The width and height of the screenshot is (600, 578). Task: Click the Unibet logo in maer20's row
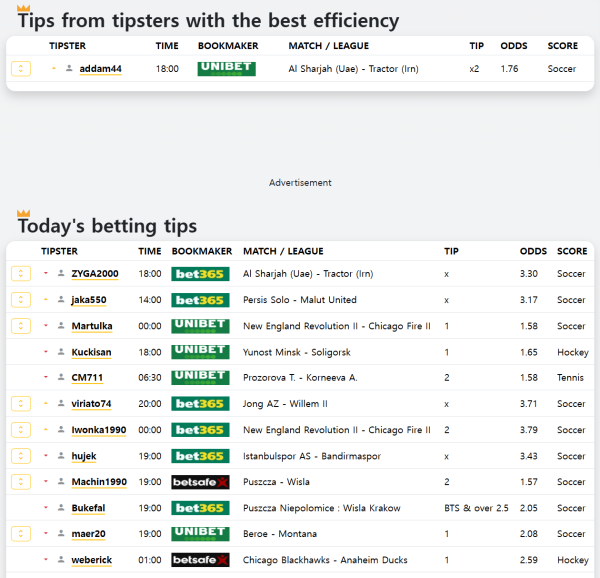(x=200, y=534)
